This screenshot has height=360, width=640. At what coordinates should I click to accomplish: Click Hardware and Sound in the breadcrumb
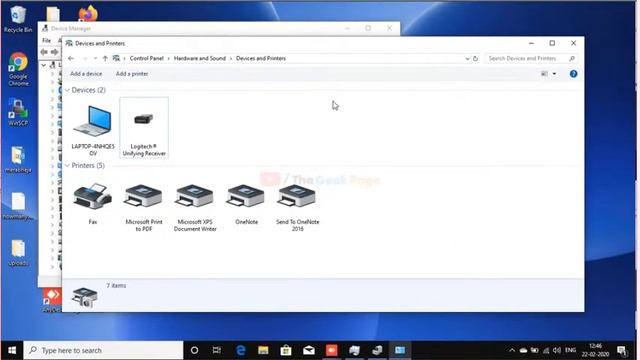pyautogui.click(x=200, y=58)
